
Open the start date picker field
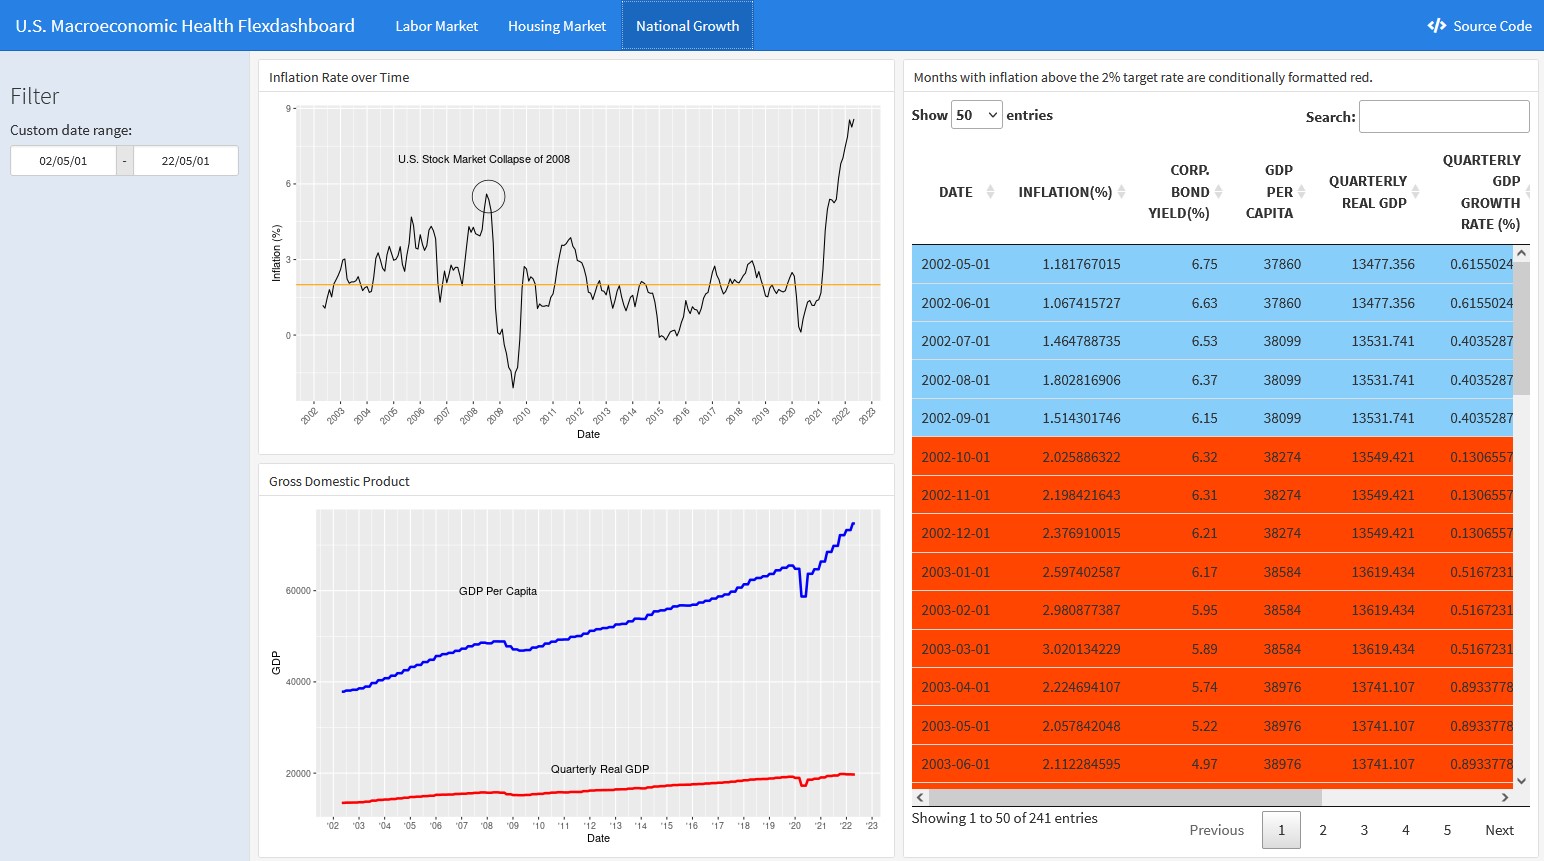(63, 161)
